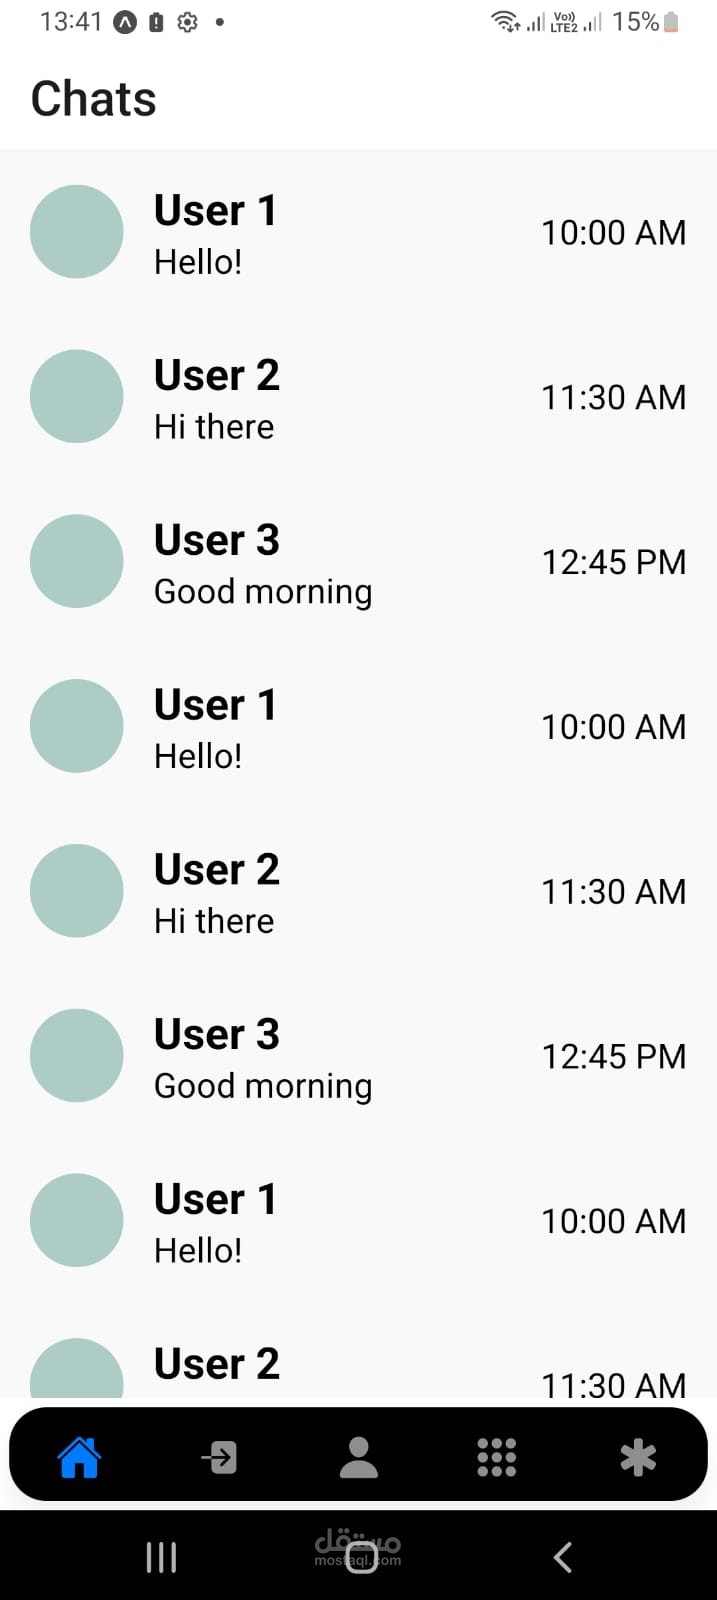Open the dial pad grid icon
Image resolution: width=717 pixels, height=1600 pixels.
[x=497, y=1457]
